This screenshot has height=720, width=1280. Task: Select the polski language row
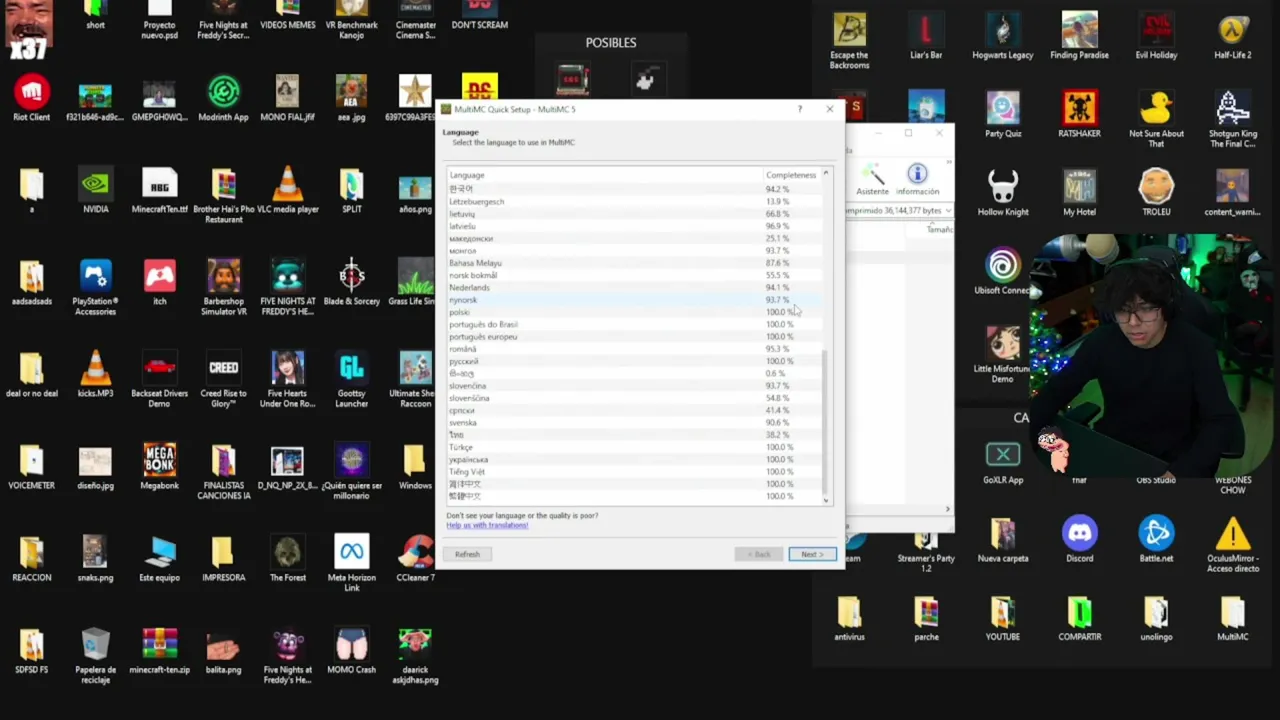[633, 312]
